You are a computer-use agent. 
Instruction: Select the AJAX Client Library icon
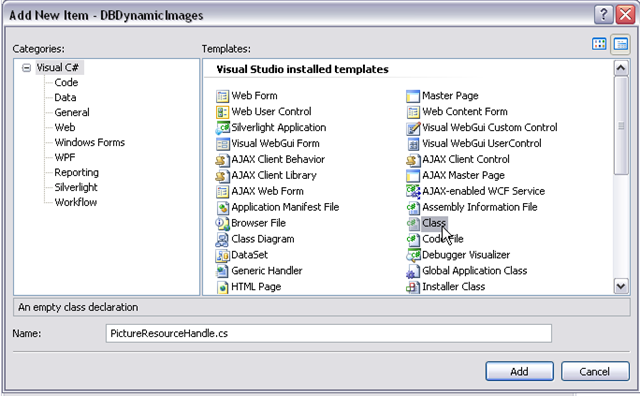(x=222, y=176)
